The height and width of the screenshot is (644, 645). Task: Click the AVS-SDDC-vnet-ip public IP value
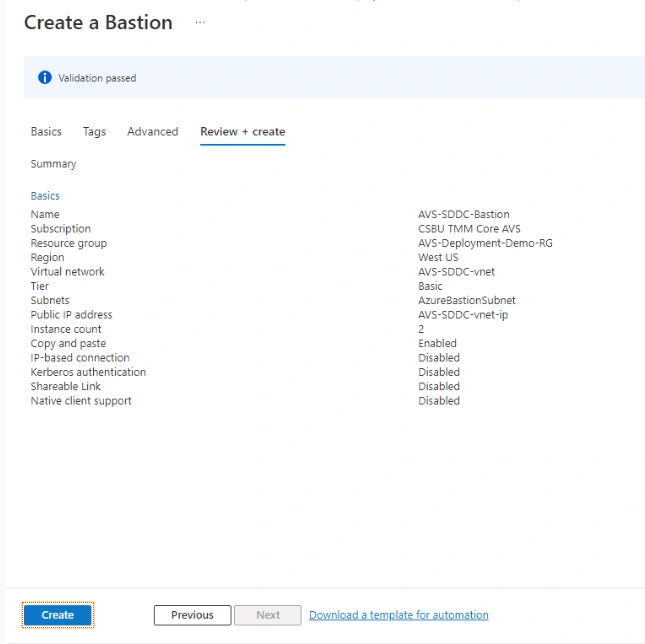pos(463,315)
